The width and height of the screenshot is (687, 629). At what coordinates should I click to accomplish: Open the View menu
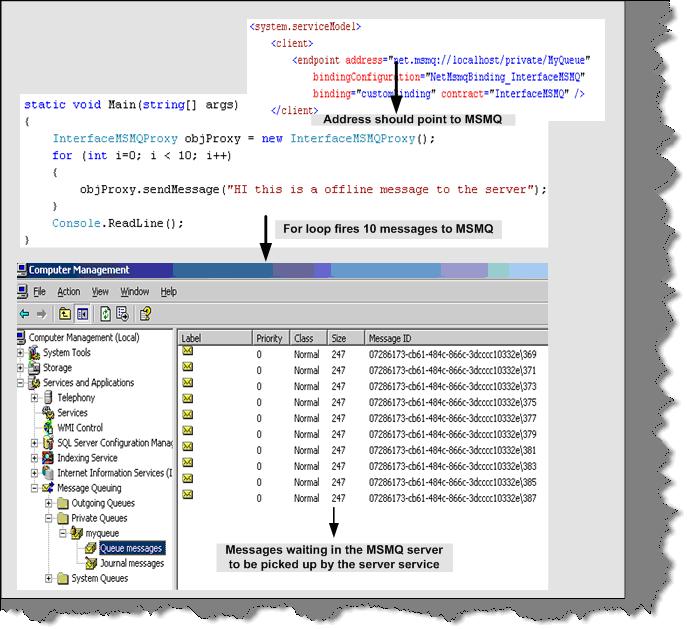tap(100, 292)
